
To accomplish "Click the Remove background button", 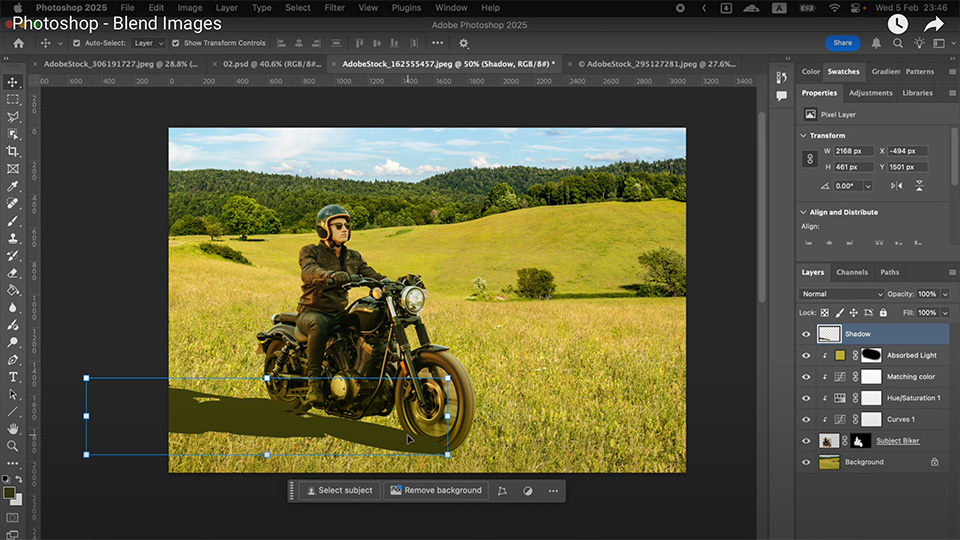I will tap(435, 490).
